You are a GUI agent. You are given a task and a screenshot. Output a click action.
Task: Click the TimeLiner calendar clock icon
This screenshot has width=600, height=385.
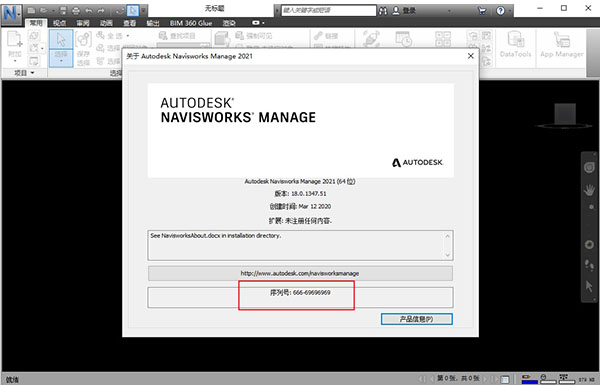[x=403, y=38]
